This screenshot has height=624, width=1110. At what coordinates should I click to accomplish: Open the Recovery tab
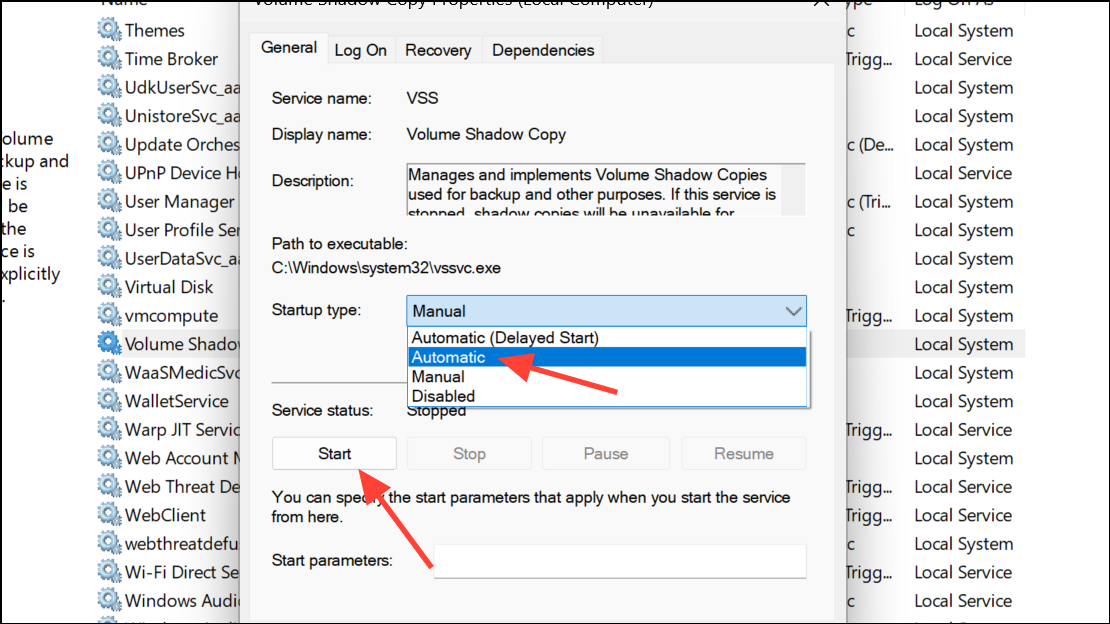pos(438,50)
